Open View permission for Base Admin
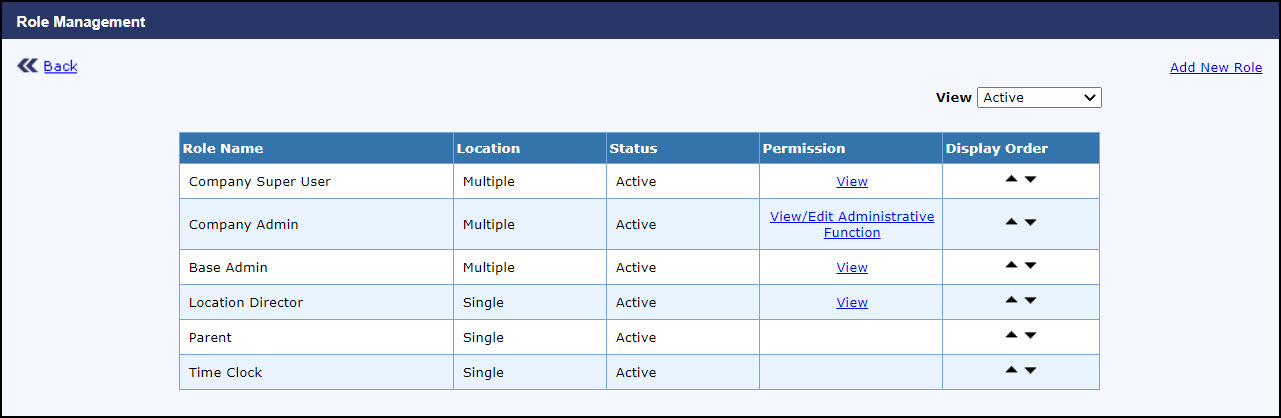The width and height of the screenshot is (1281, 418). (852, 268)
